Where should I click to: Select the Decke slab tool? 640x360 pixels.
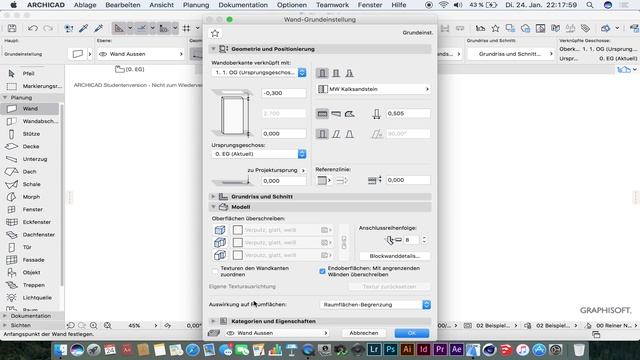click(31, 147)
